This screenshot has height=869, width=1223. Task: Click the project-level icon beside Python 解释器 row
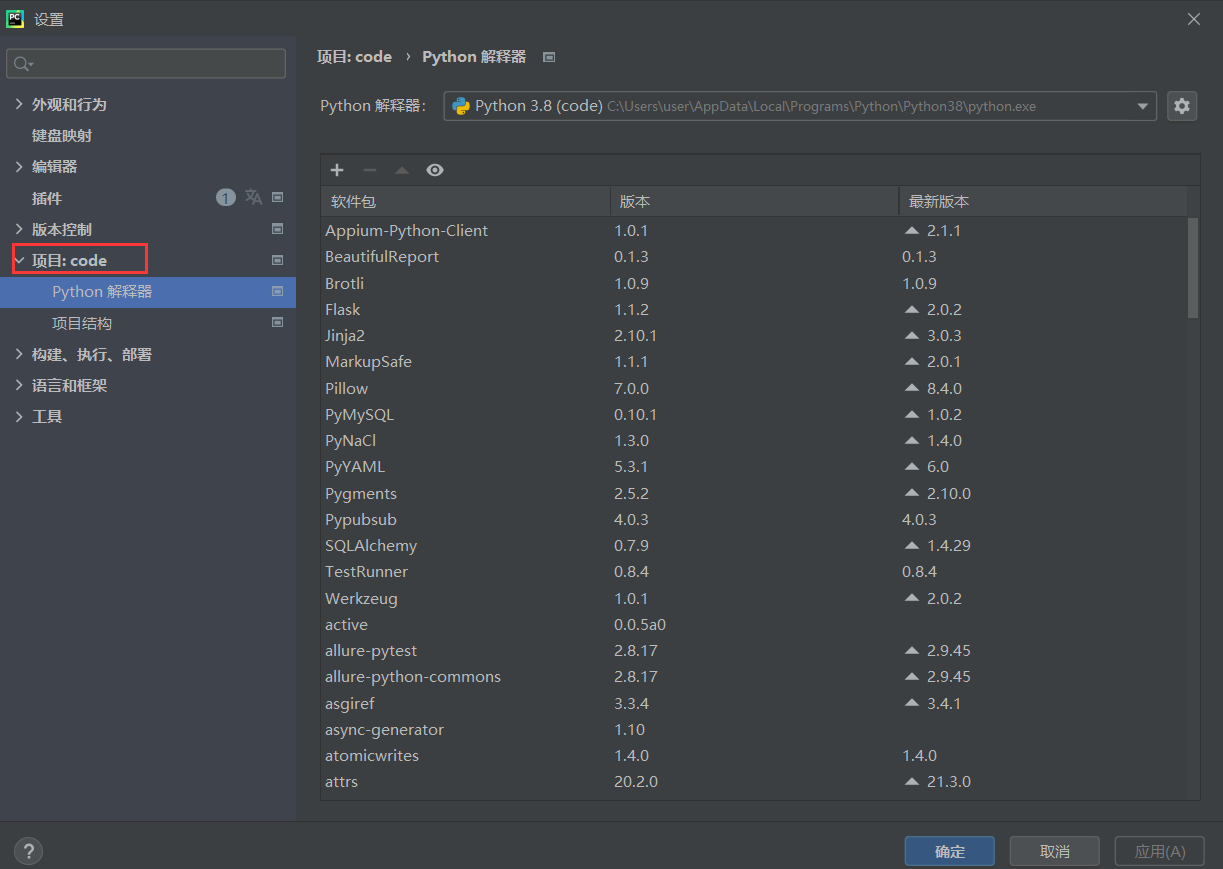[x=278, y=292]
